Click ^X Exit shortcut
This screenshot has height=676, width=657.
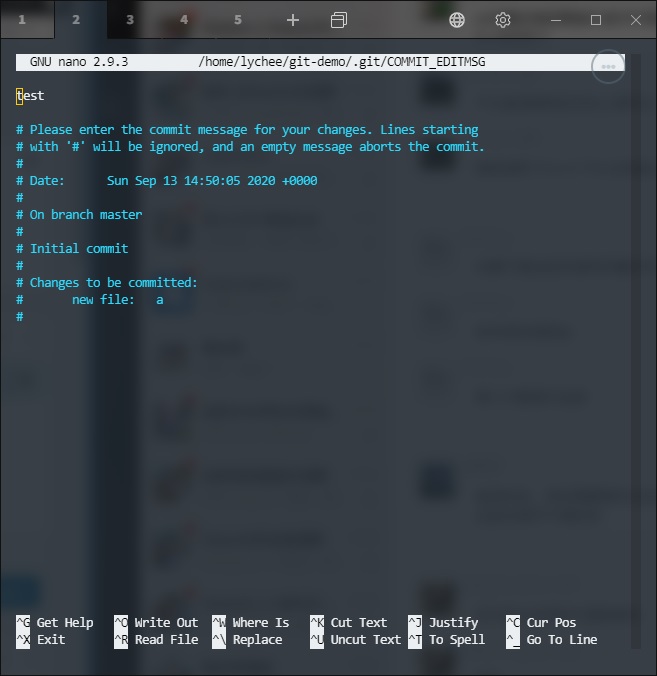(41, 639)
